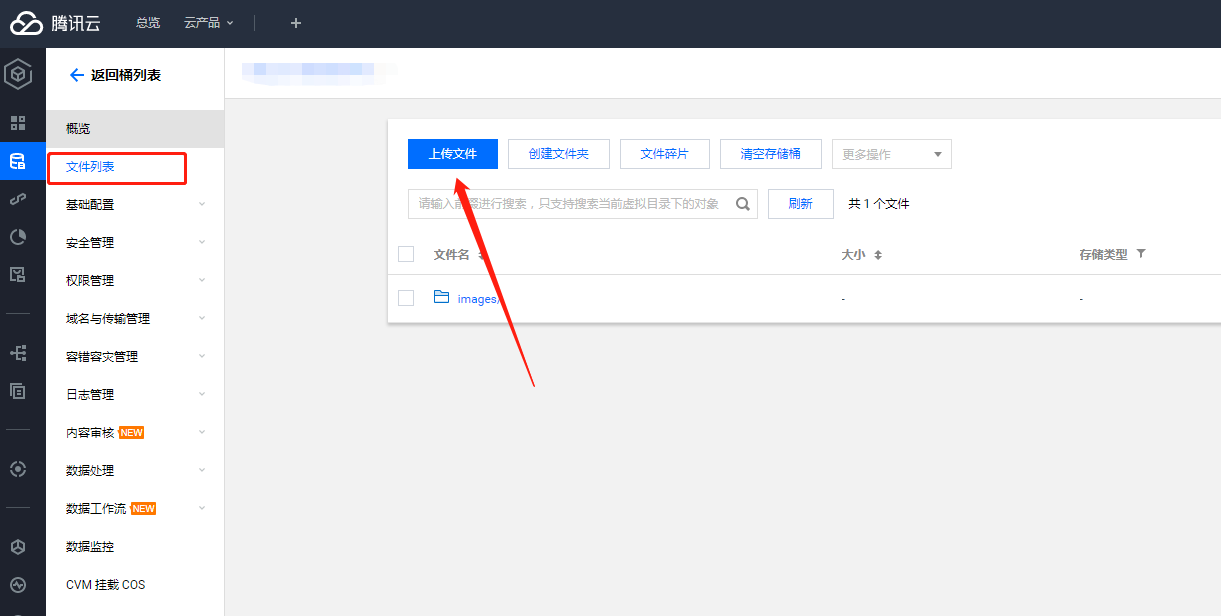1221x616 pixels.
Task: Open the circular target icon in the left rail
Action: pos(18,469)
